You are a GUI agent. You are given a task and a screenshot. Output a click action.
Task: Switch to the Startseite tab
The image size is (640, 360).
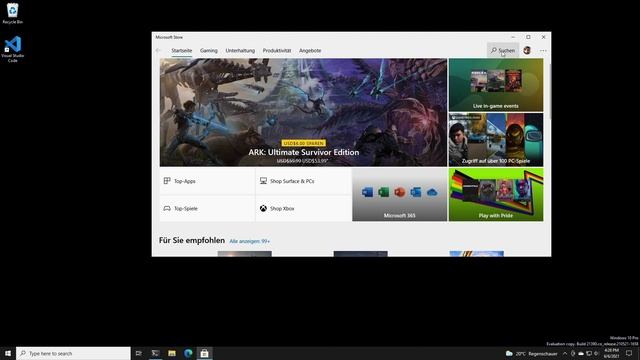182,51
